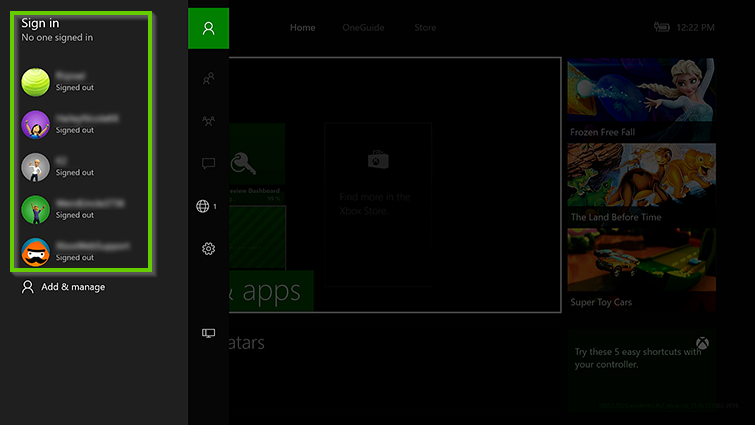755x425 pixels.
Task: Open the Frozen Free Fall tile
Action: click(x=641, y=100)
